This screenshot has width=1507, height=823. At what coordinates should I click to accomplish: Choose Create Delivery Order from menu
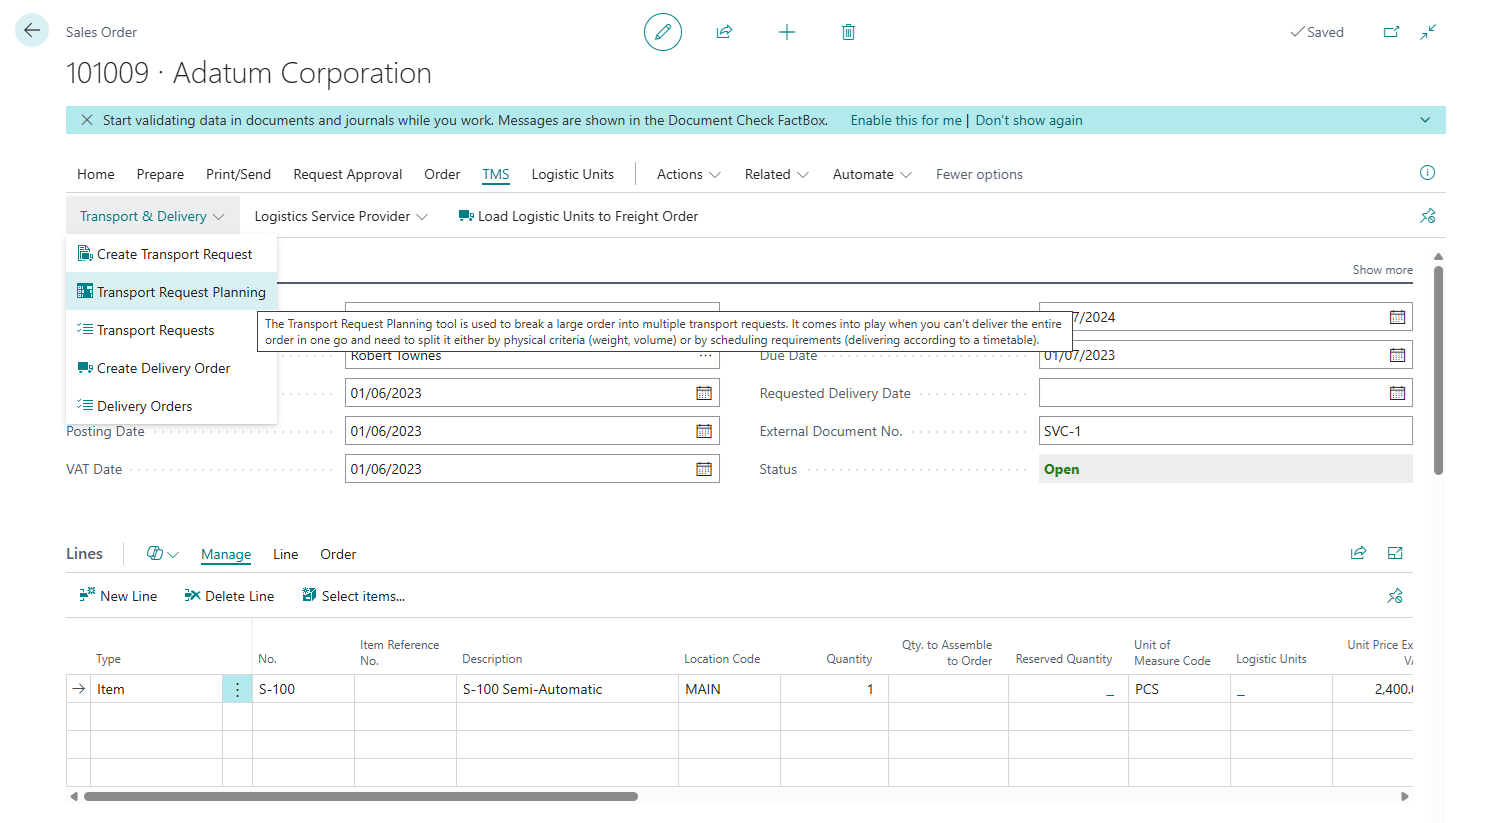pos(163,368)
